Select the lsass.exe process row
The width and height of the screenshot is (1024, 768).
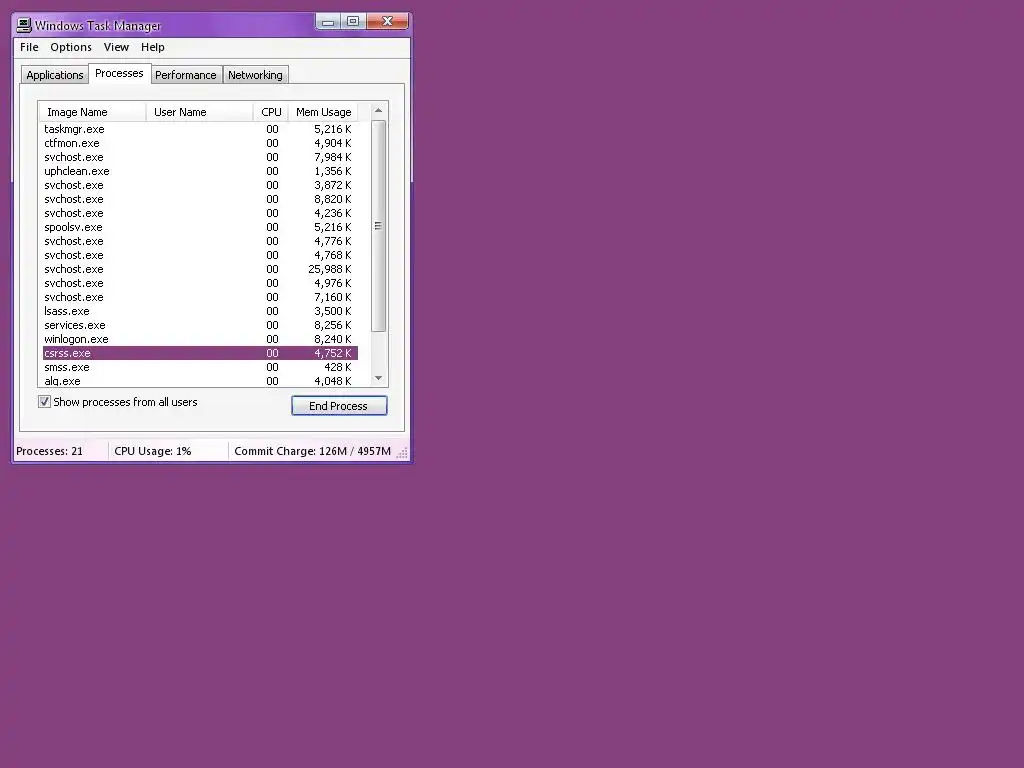pos(200,312)
